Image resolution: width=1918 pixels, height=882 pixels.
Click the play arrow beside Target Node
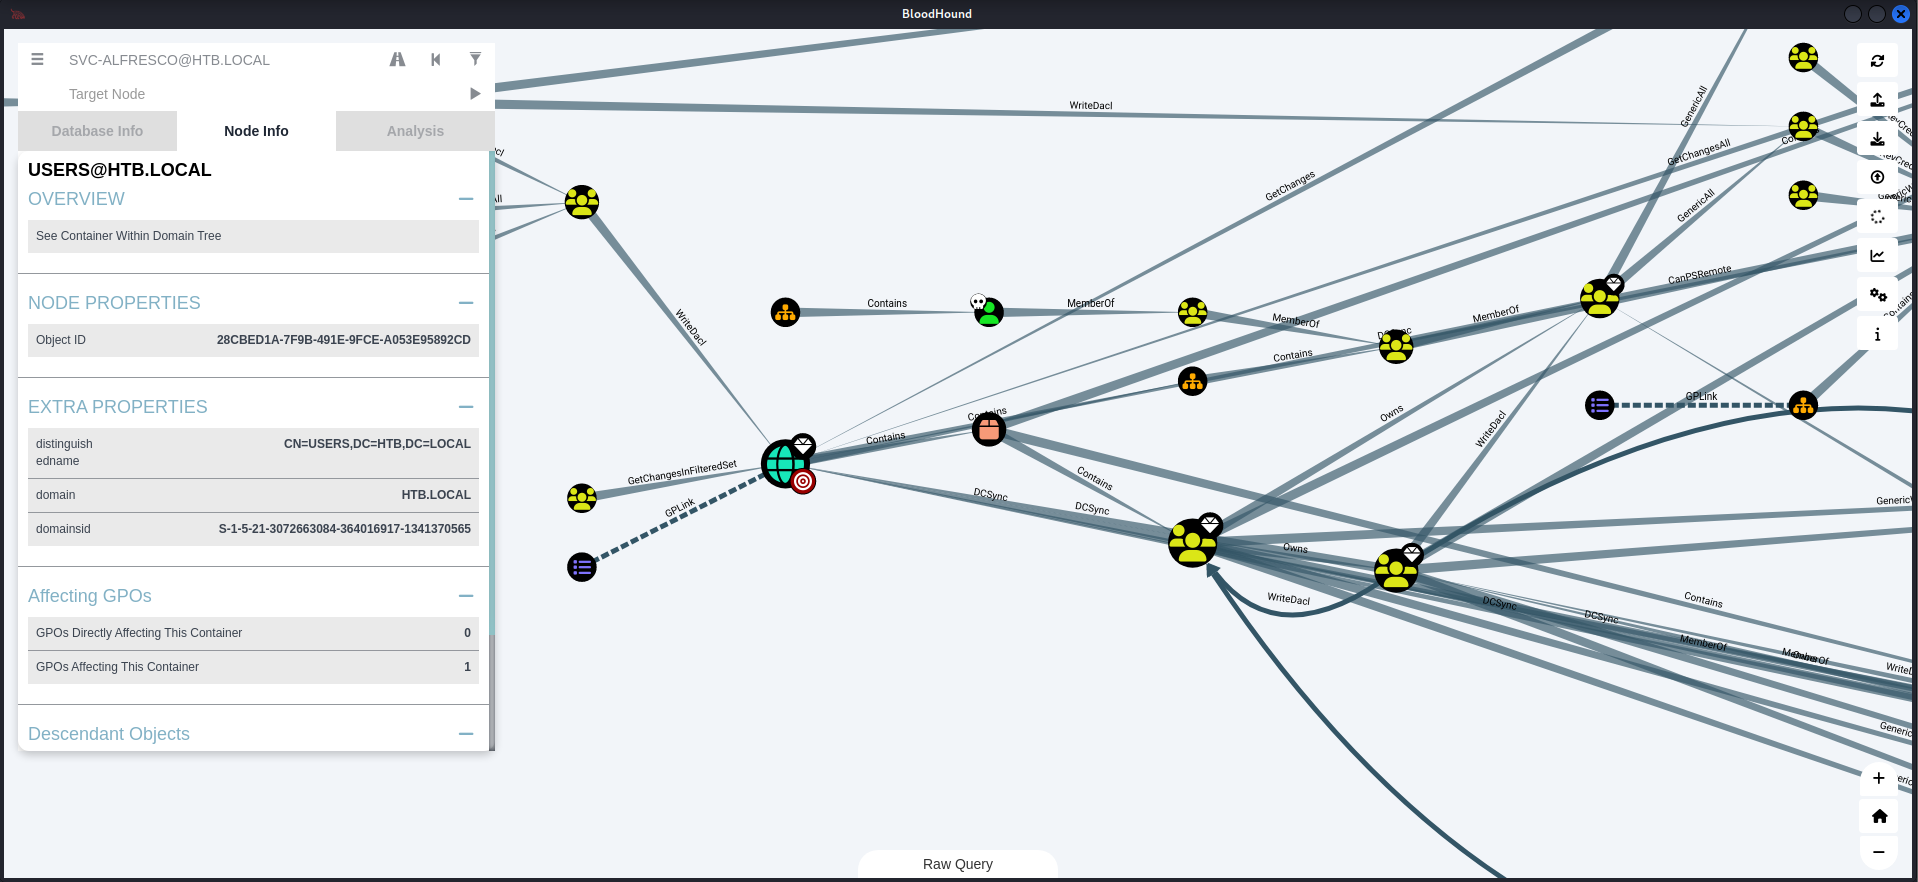click(475, 93)
